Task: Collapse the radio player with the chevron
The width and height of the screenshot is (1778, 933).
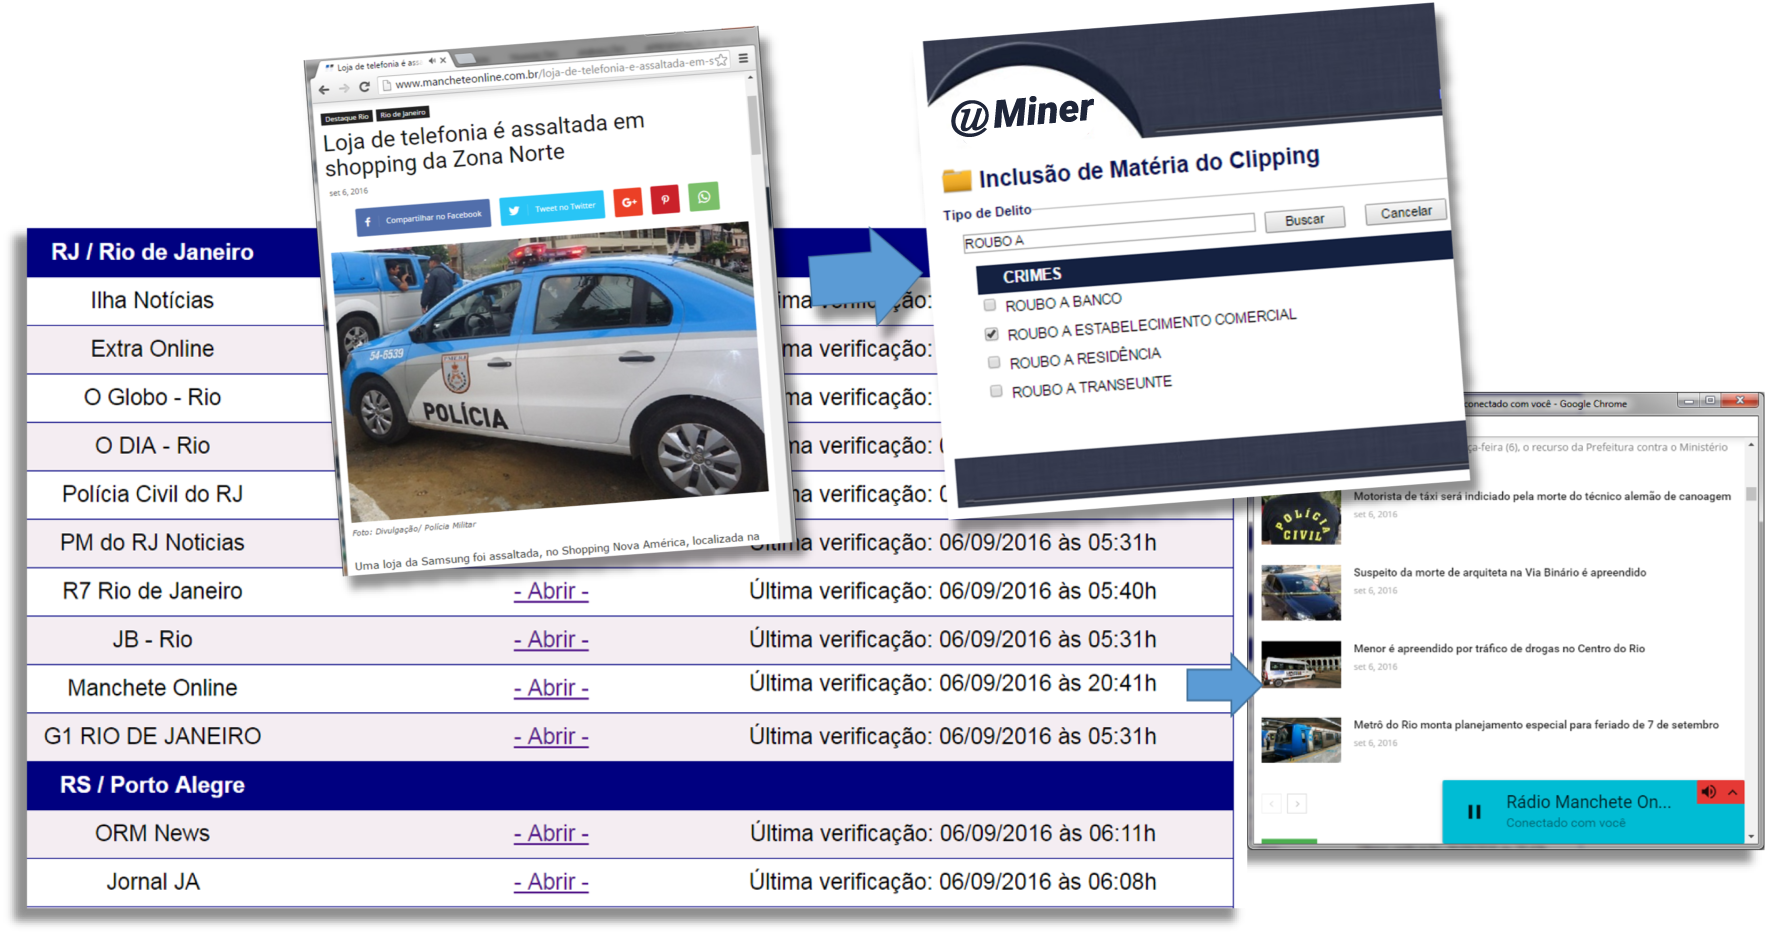Action: pos(1733,792)
